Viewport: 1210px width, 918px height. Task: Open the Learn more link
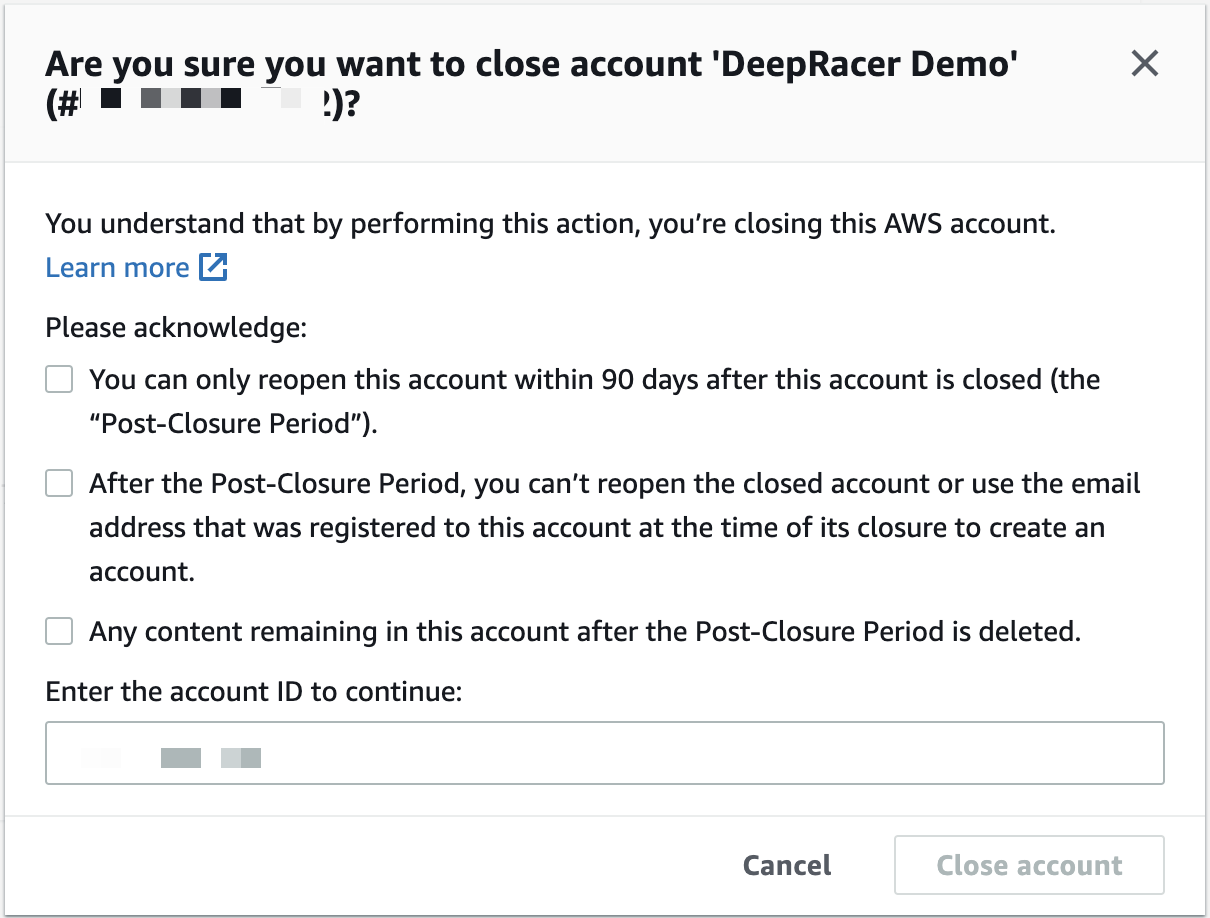[x=137, y=268]
